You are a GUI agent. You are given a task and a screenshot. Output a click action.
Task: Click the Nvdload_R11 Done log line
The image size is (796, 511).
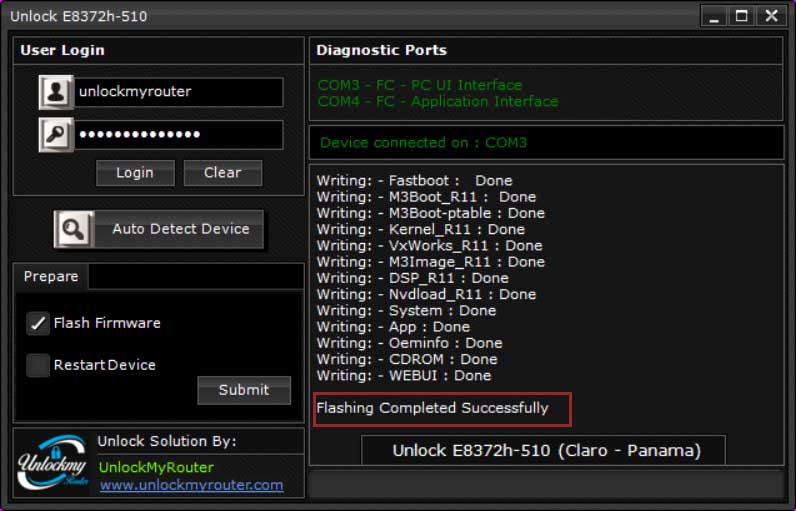[x=426, y=294]
